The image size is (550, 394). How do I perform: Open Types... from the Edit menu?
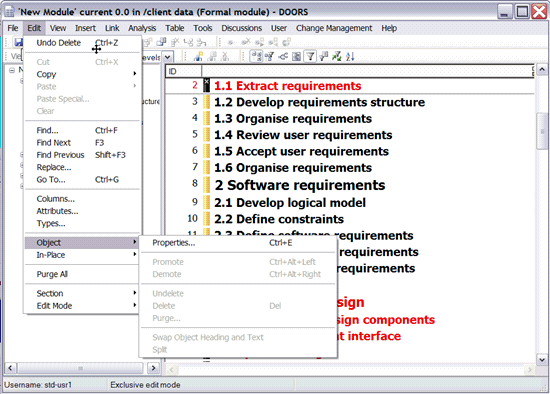[82, 223]
